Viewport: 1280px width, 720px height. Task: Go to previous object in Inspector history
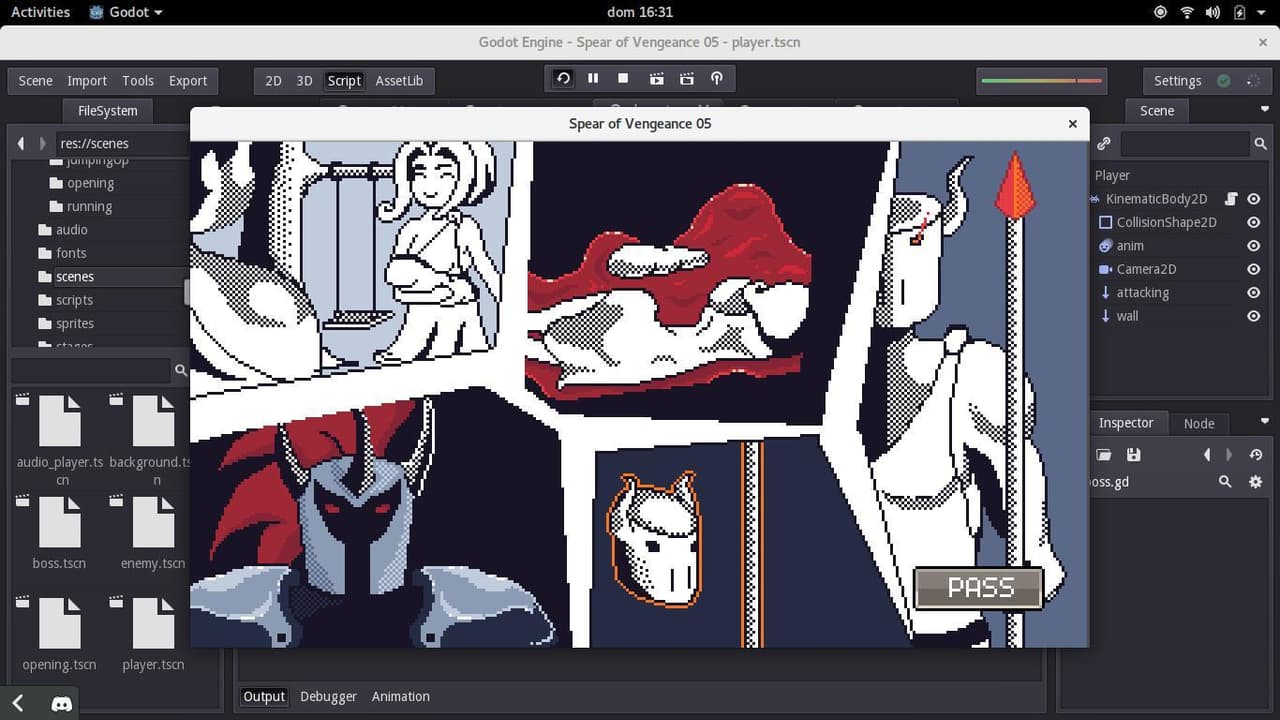(x=1207, y=455)
